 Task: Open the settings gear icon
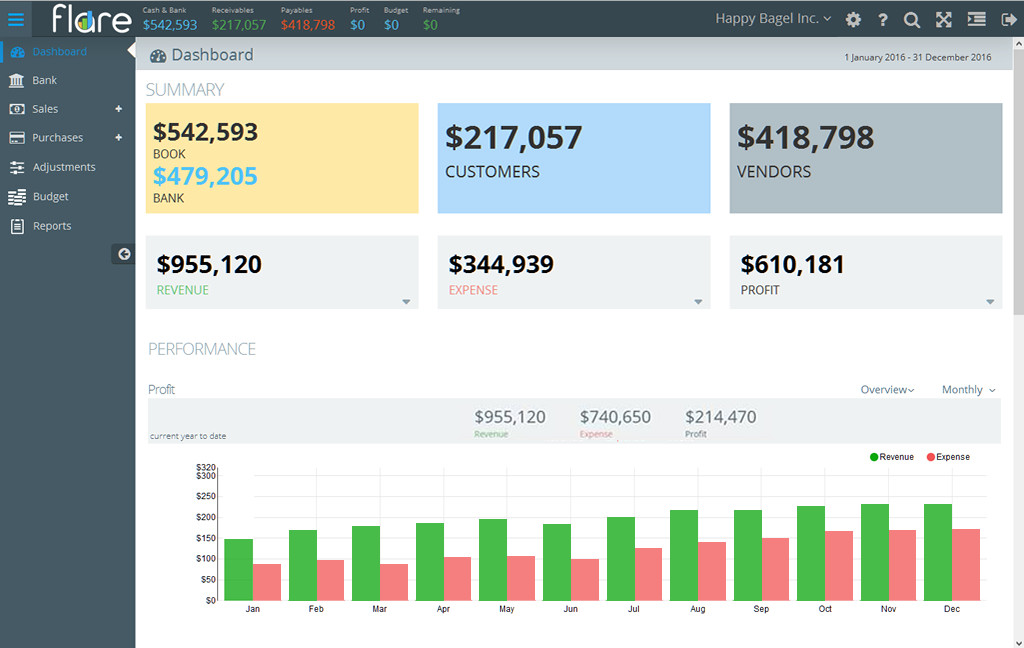point(853,20)
